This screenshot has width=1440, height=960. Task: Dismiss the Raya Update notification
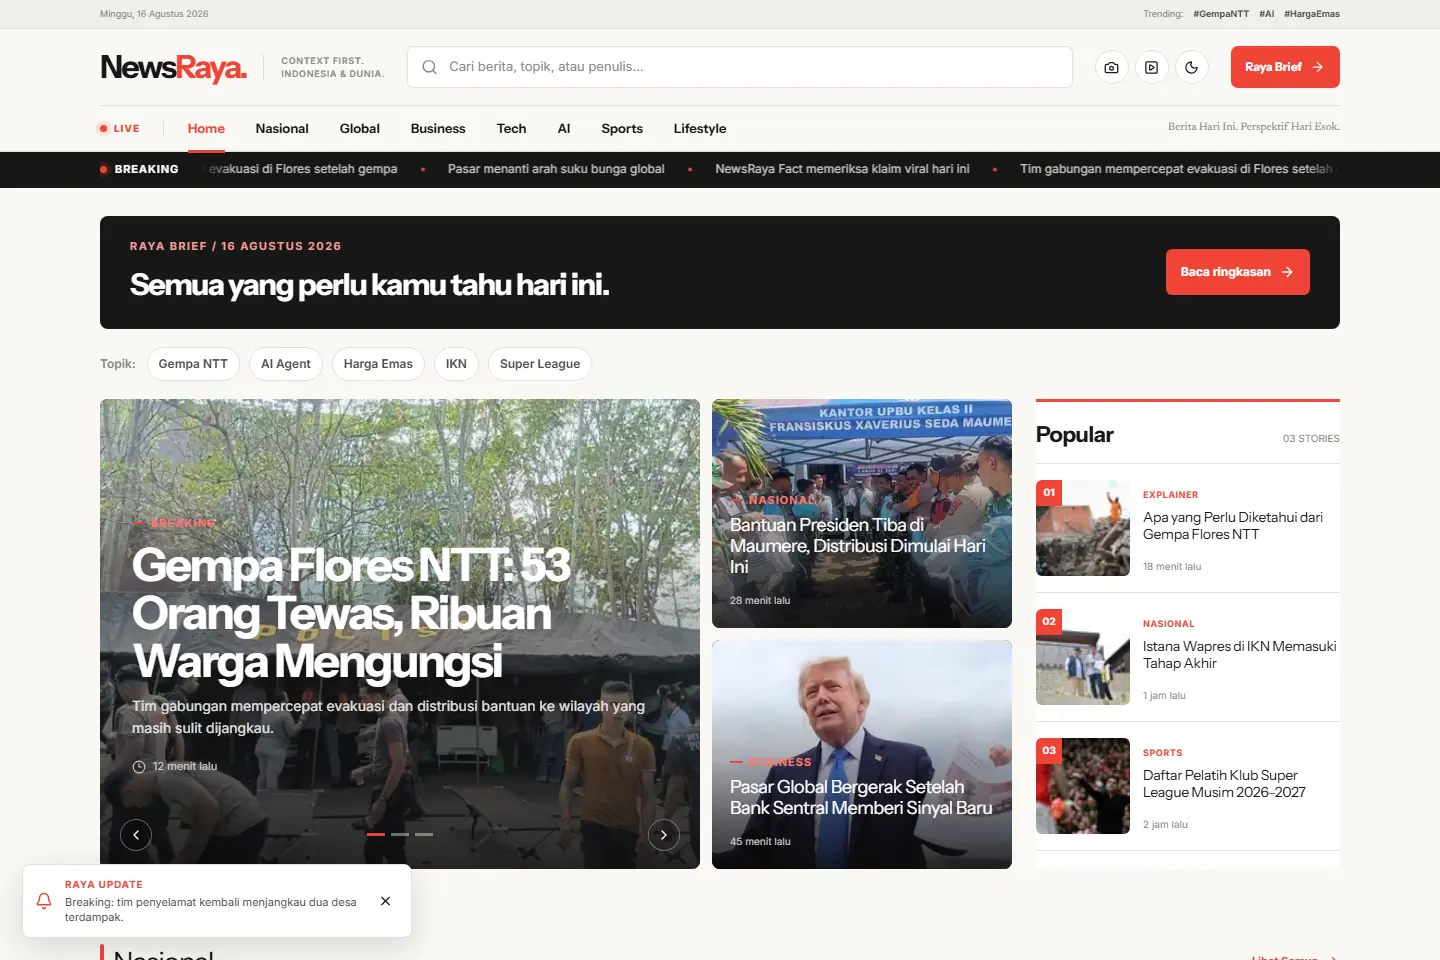tap(386, 901)
